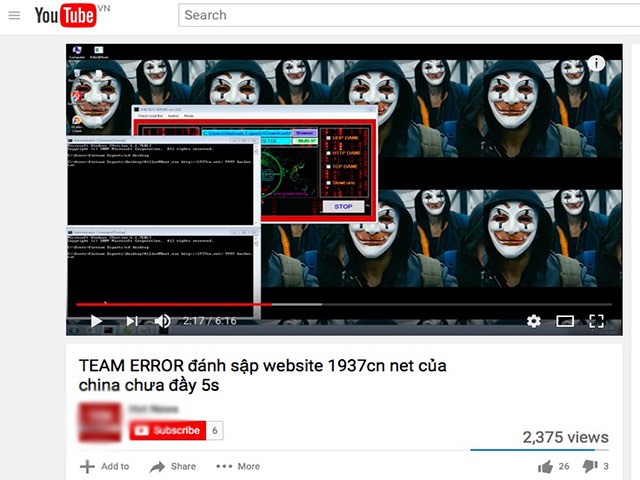Subscribe to the channel
Screen dimensions: 640x480
[x=166, y=430]
